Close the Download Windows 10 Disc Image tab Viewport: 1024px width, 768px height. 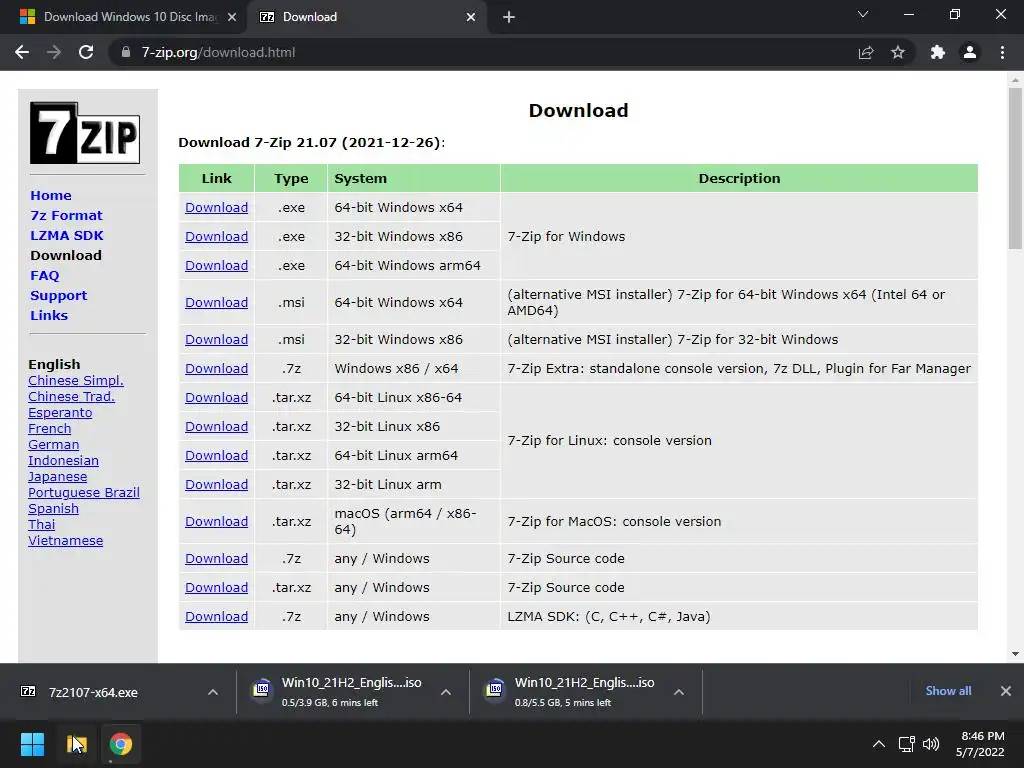232,17
